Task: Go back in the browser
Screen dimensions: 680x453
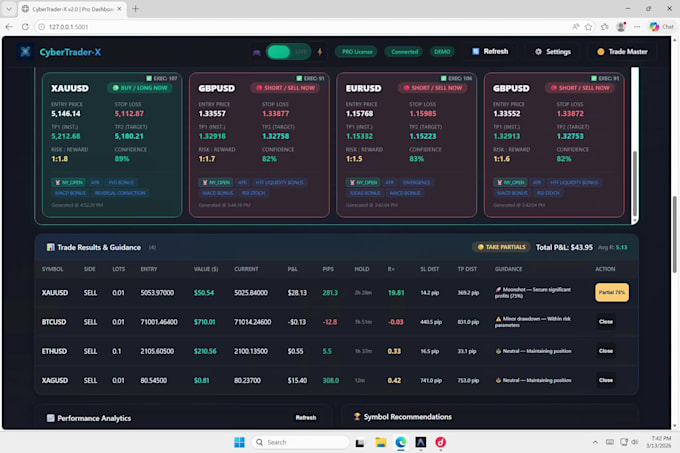Action: click(9, 27)
